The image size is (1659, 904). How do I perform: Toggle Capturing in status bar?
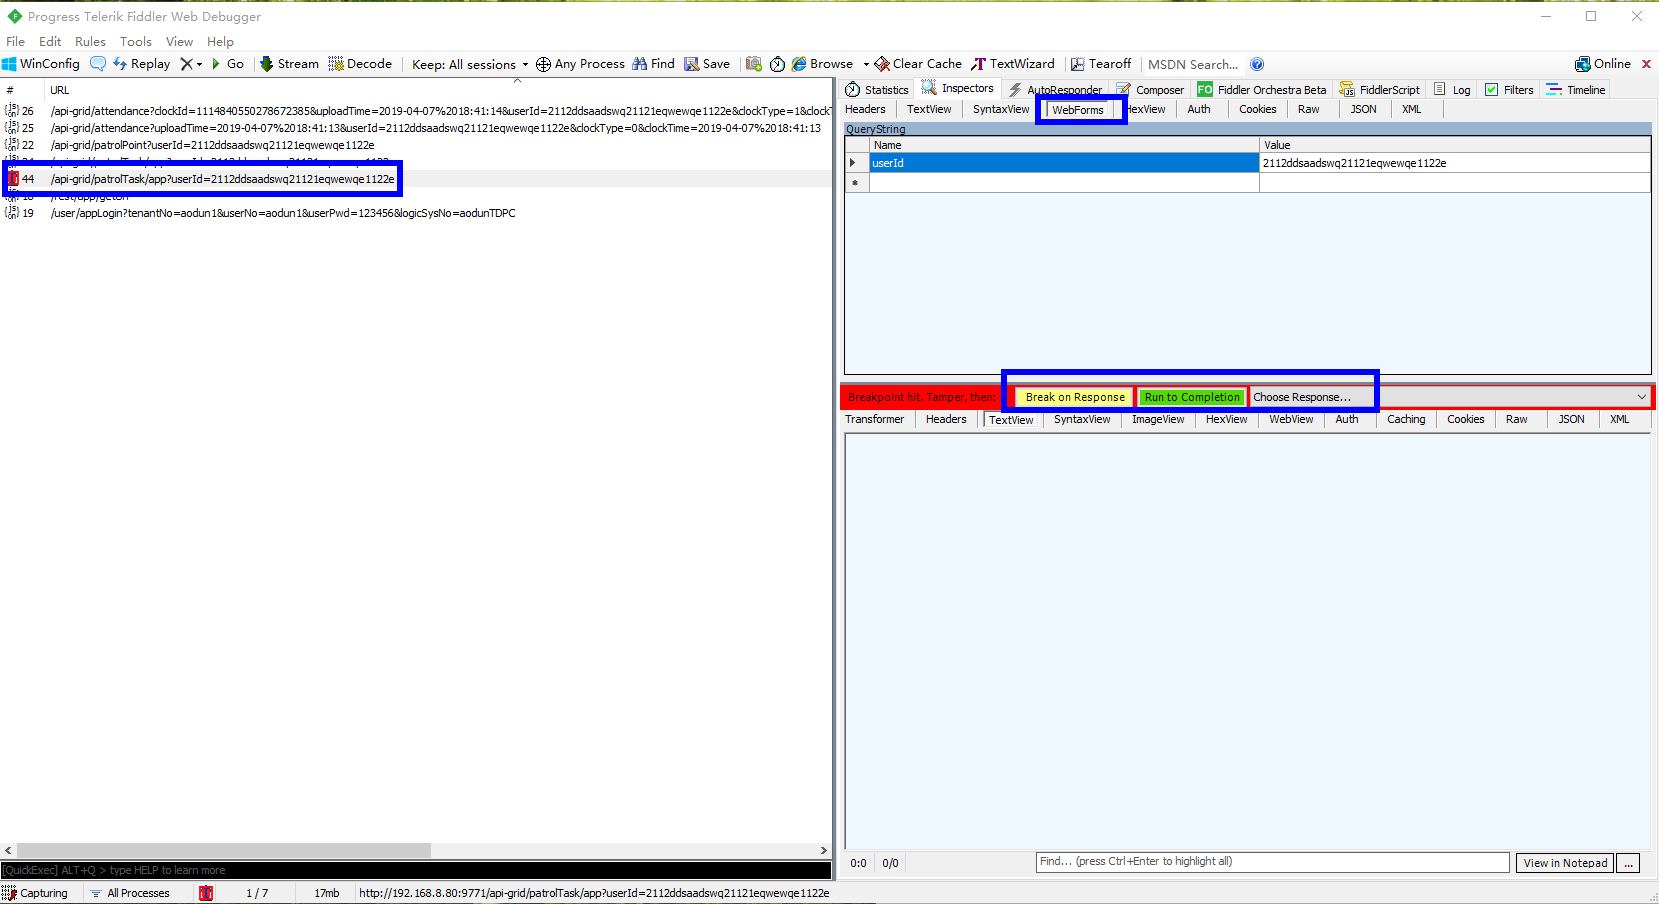click(36, 893)
